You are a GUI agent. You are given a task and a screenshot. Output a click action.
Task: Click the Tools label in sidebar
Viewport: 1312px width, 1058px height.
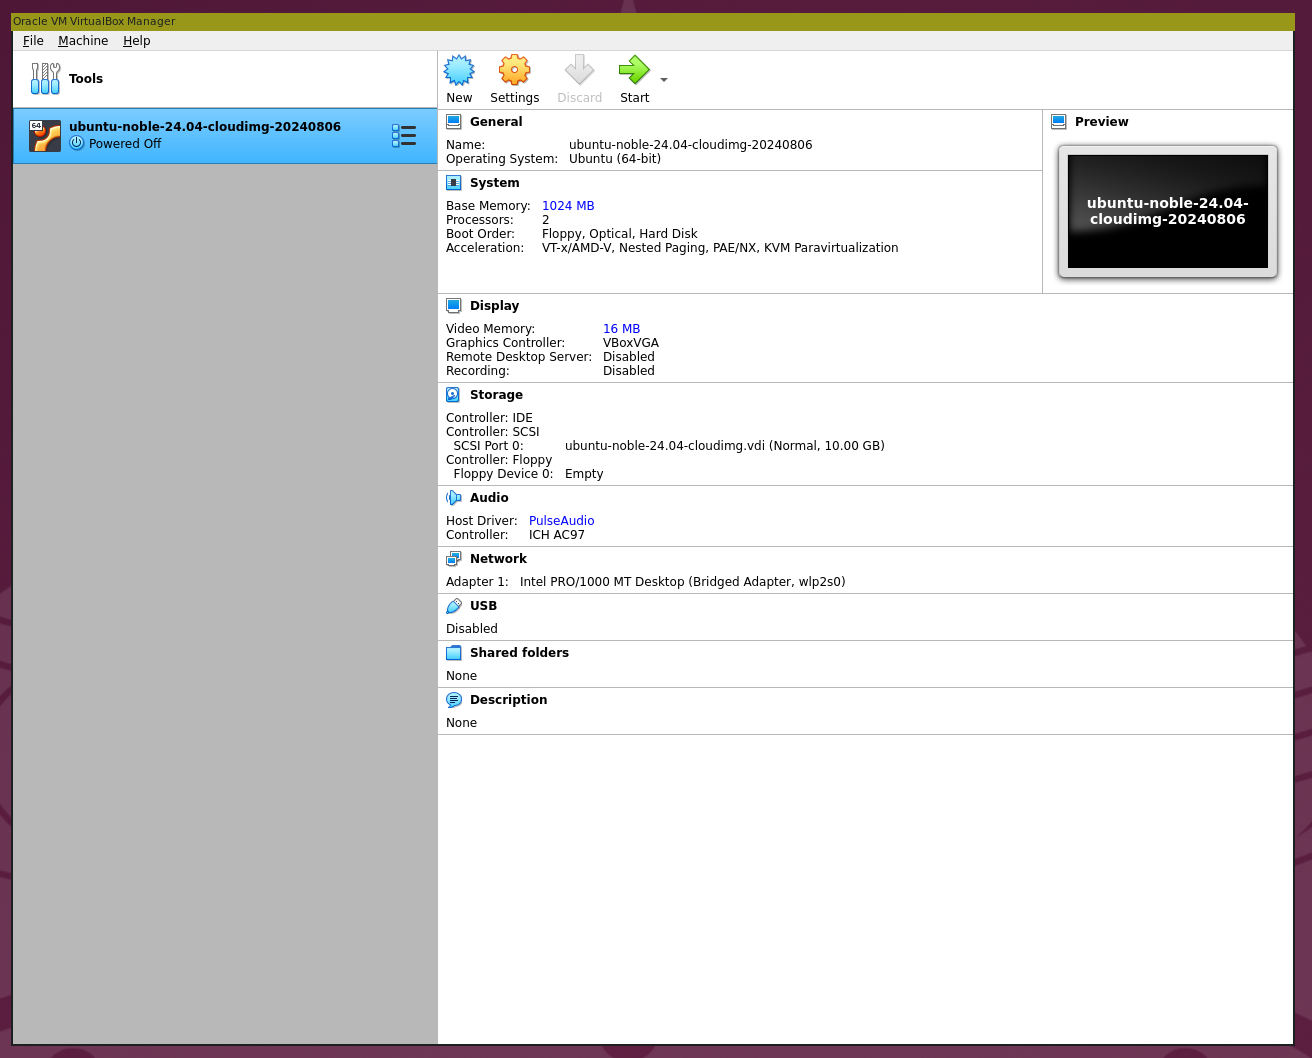pyautogui.click(x=86, y=79)
